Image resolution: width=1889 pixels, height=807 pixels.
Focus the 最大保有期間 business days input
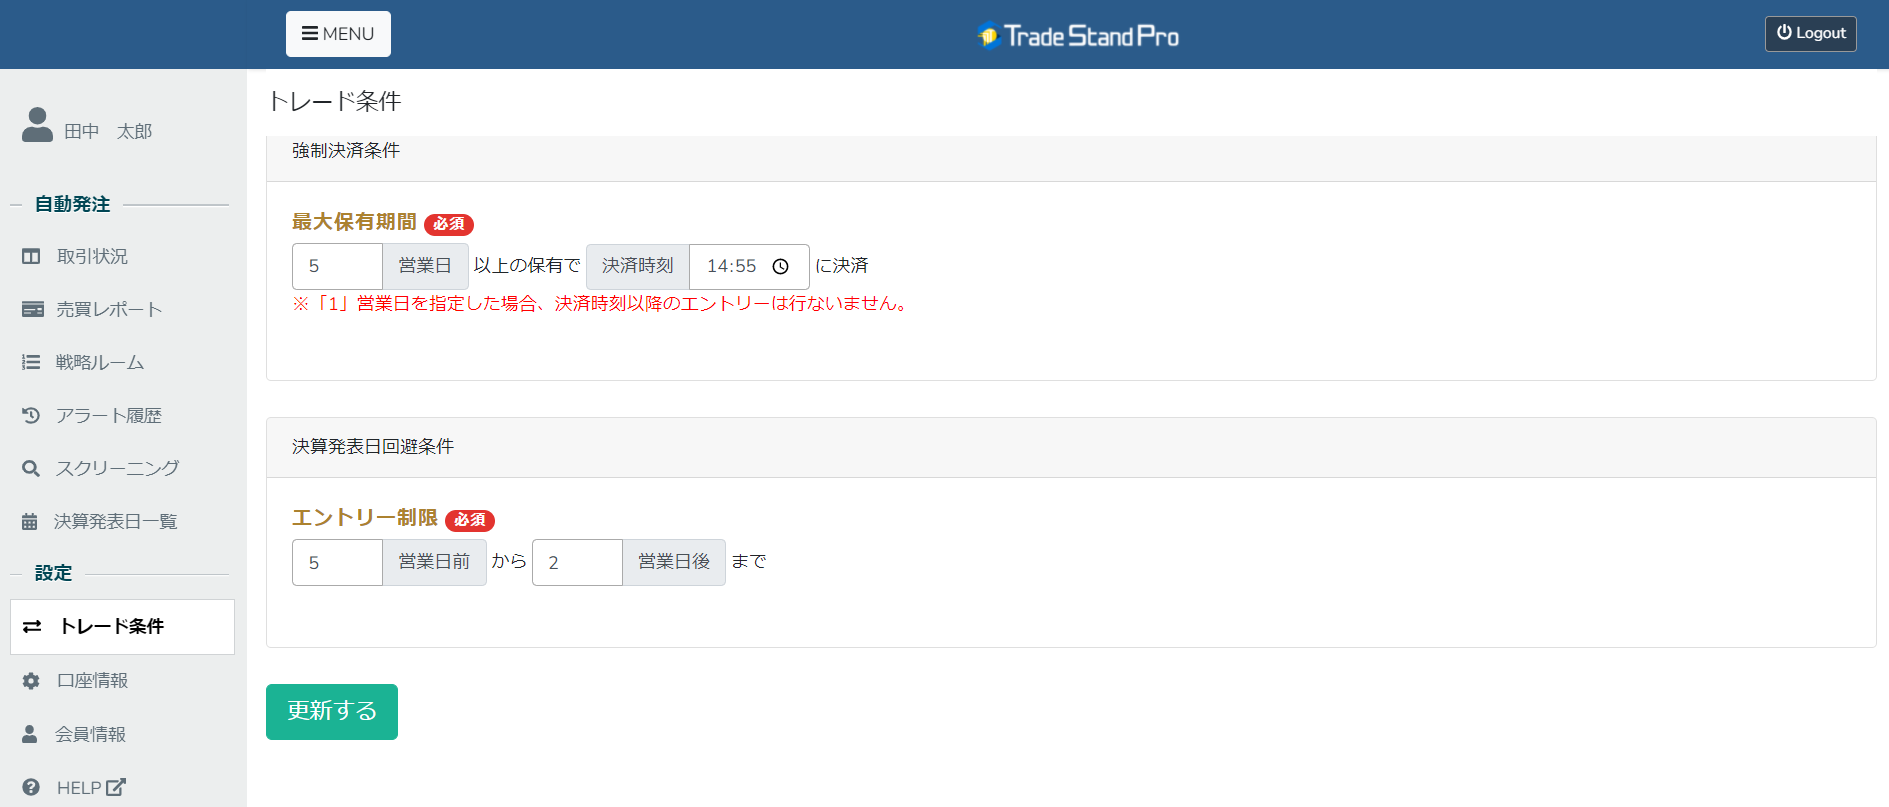[337, 266]
